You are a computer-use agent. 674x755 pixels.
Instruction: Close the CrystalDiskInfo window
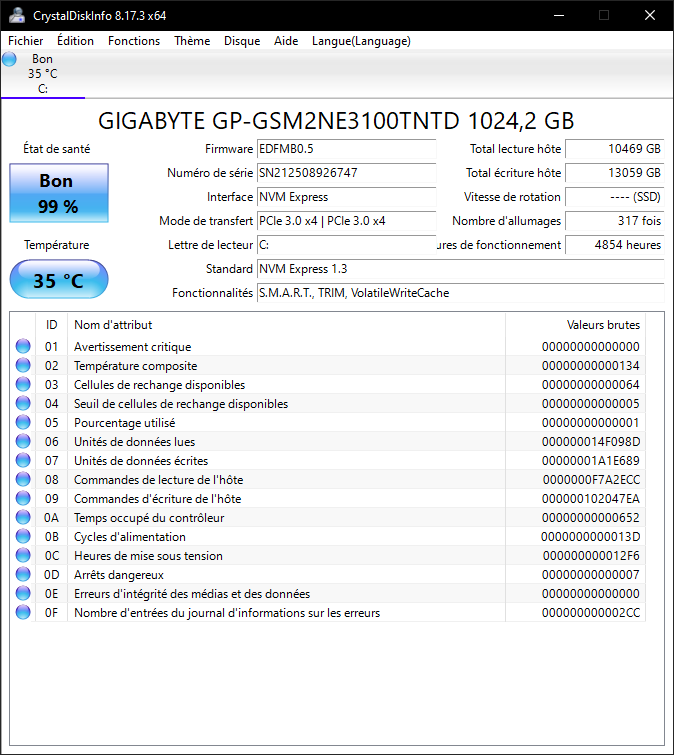pyautogui.click(x=650, y=15)
